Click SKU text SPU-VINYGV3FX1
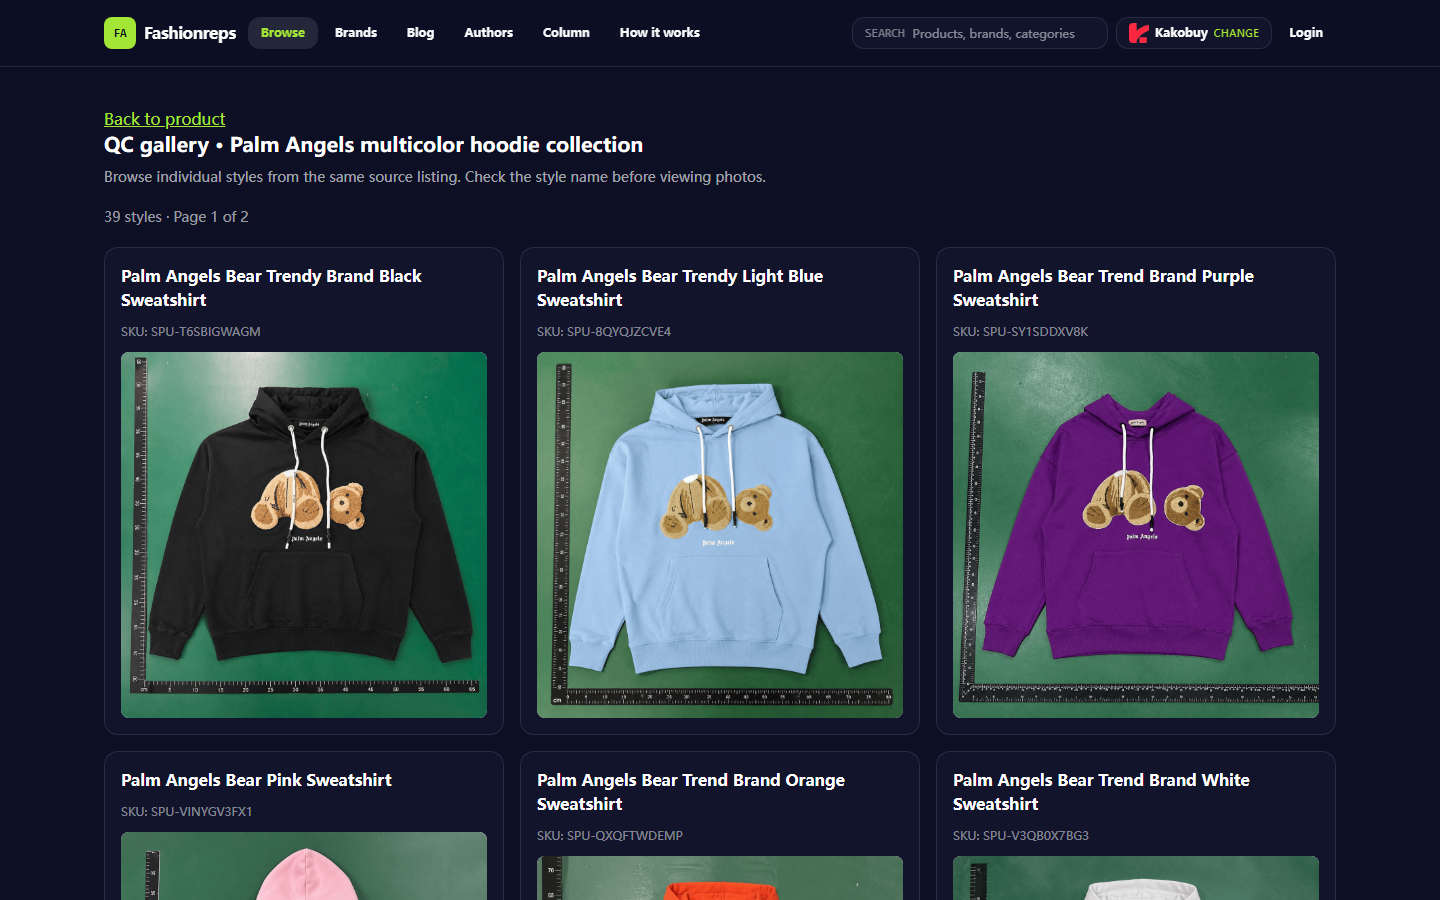Screen dimensions: 1440x900 (187, 812)
